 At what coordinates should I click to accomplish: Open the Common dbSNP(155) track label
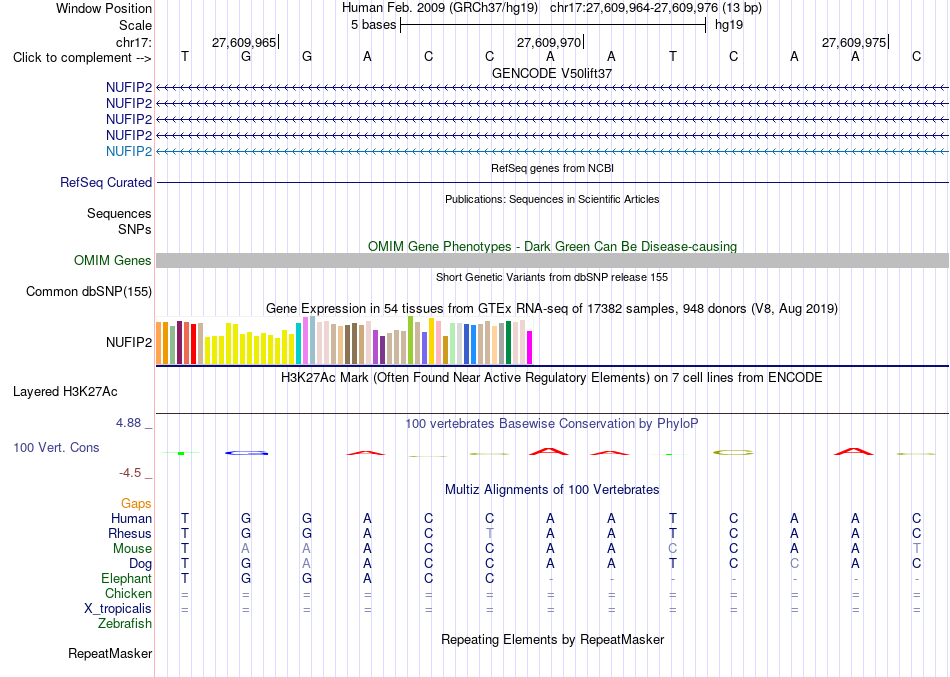point(89,292)
